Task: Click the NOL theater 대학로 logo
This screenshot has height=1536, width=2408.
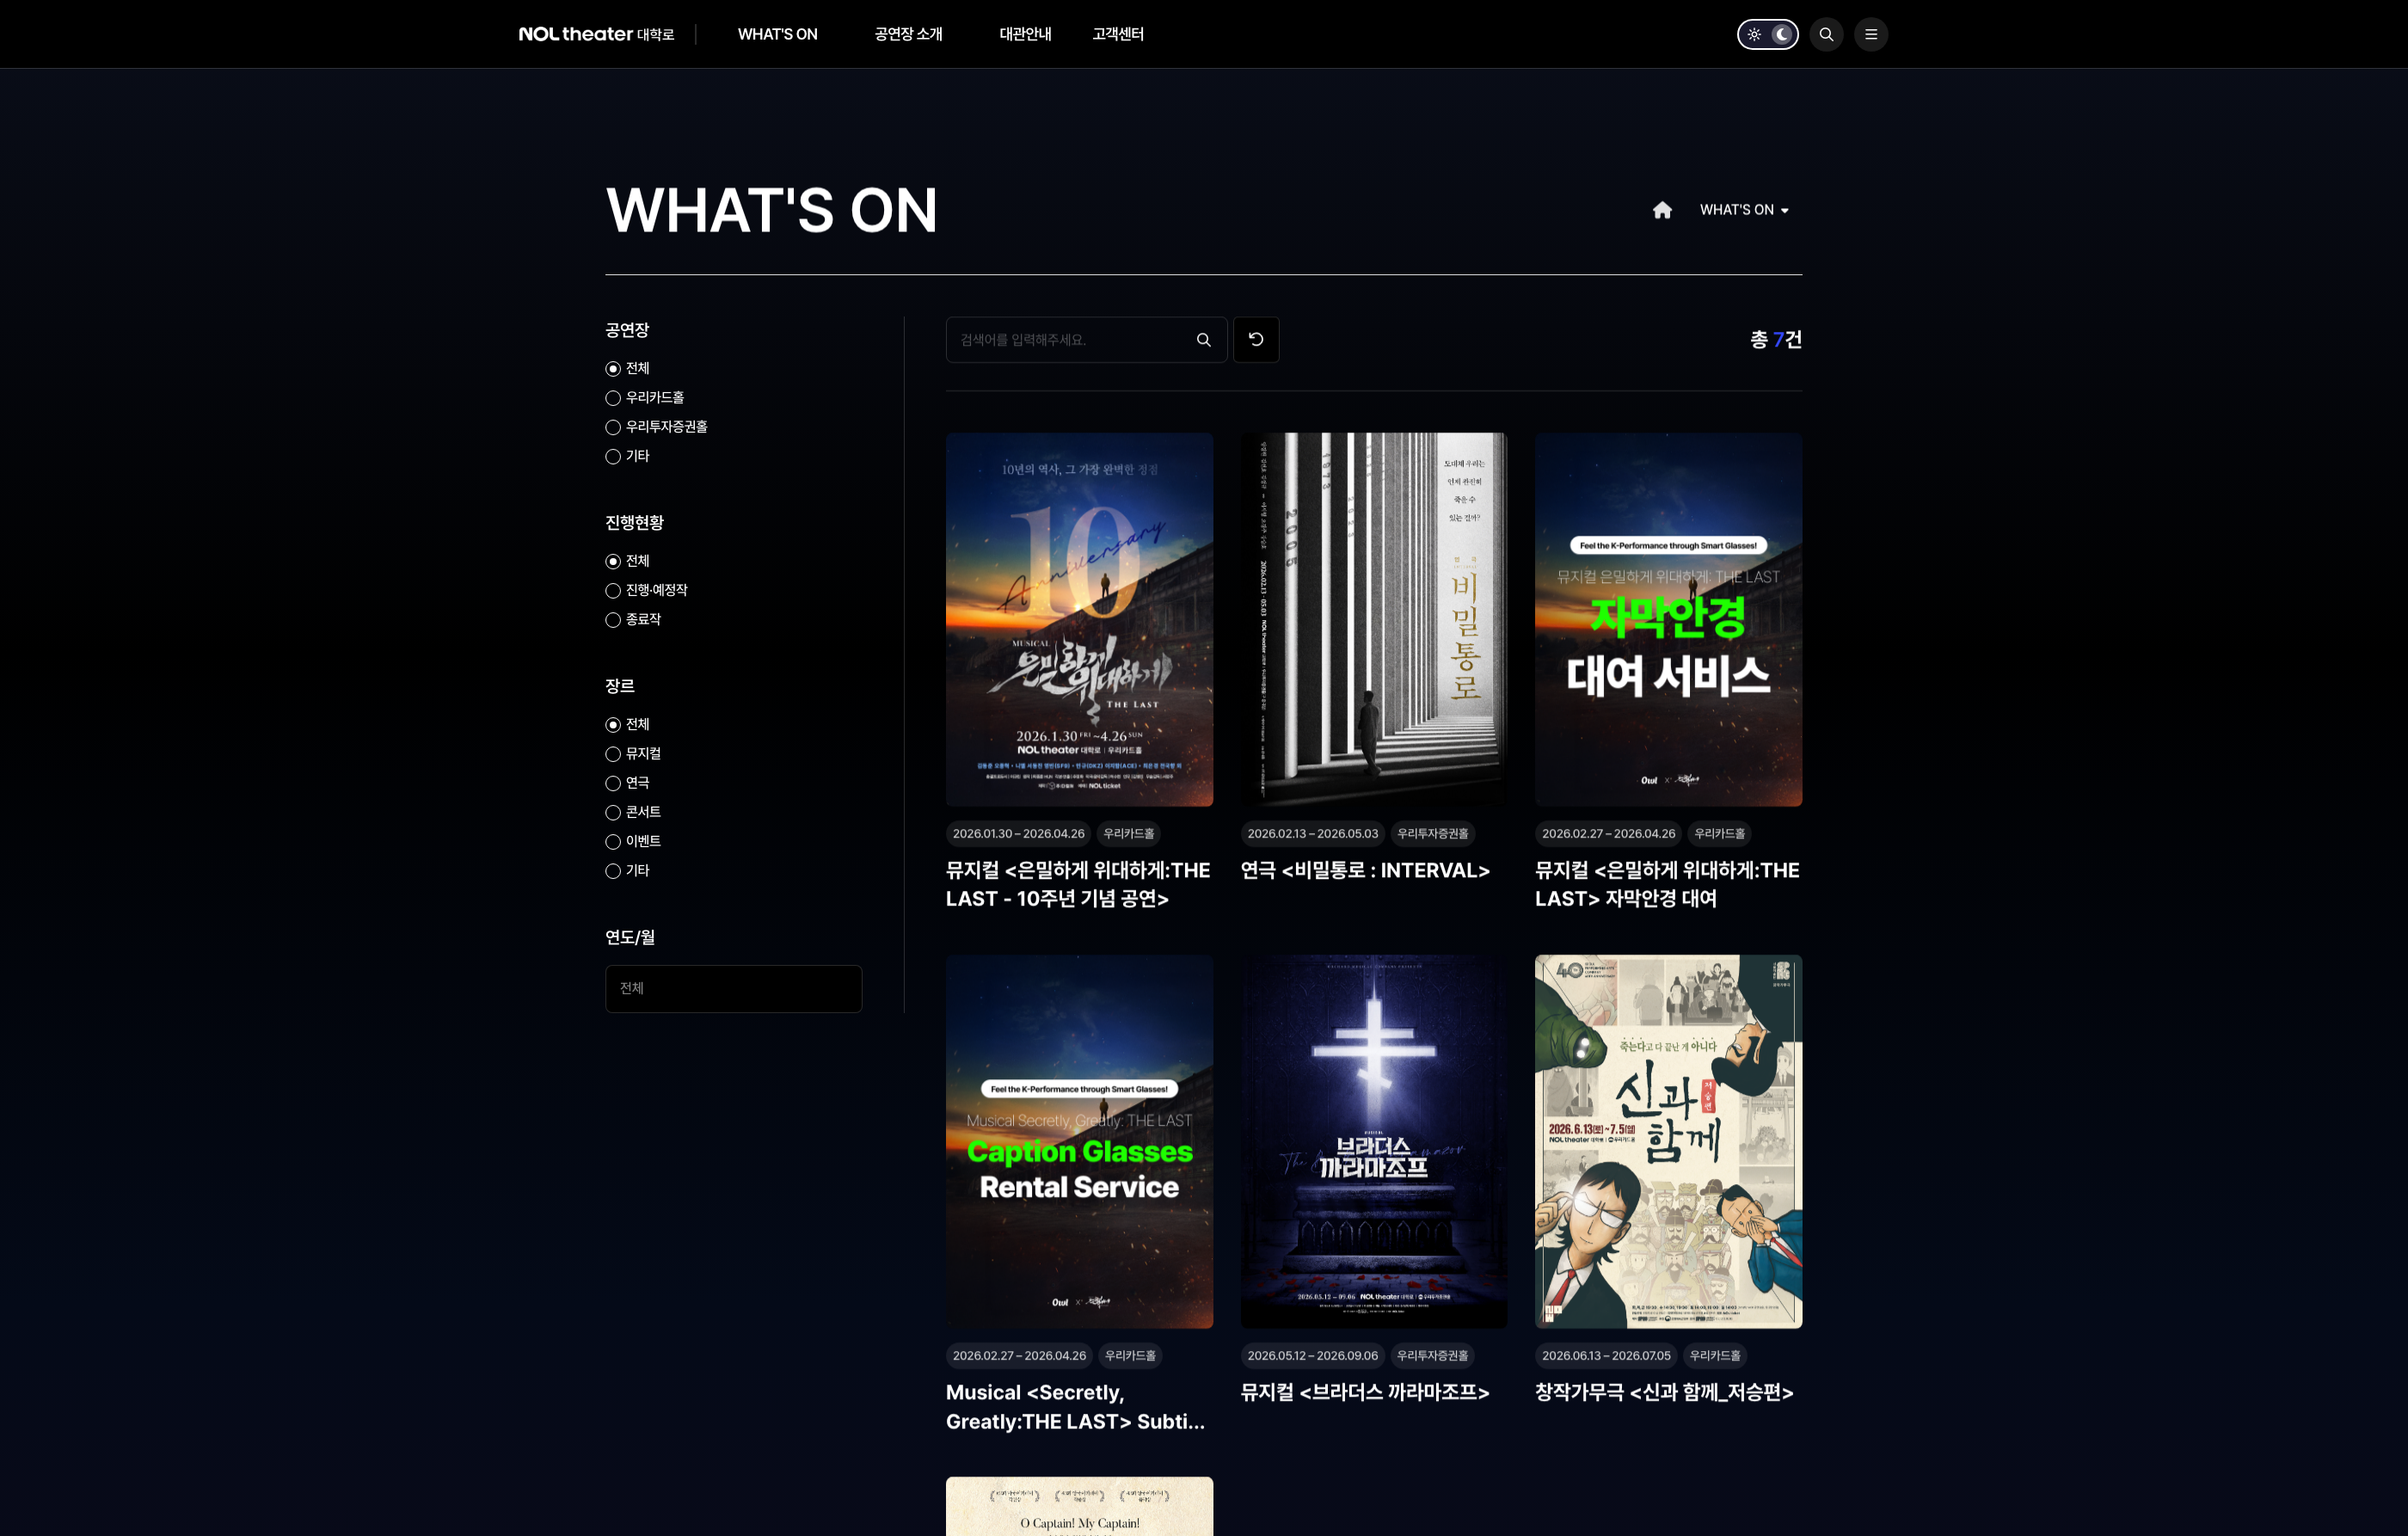Action: 596,34
